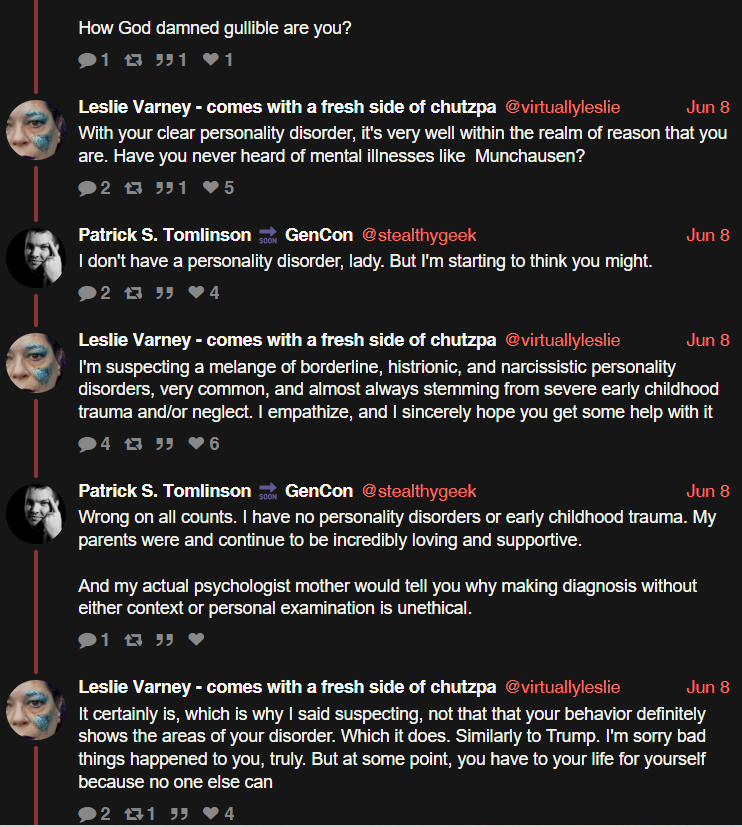
Task: Open Patrick S. Tomlinson name on "personality disorder, lady" tweet
Action: point(165,235)
